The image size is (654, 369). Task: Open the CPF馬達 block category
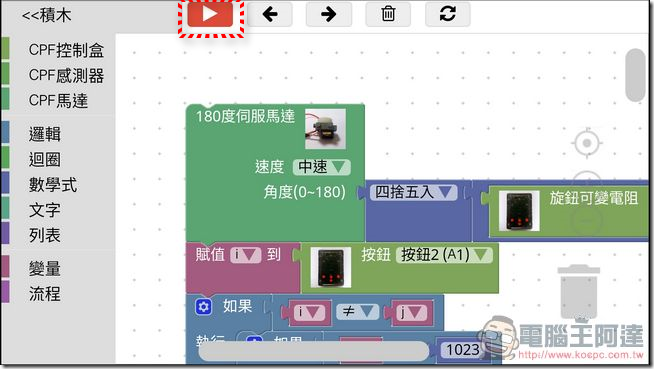[x=58, y=100]
